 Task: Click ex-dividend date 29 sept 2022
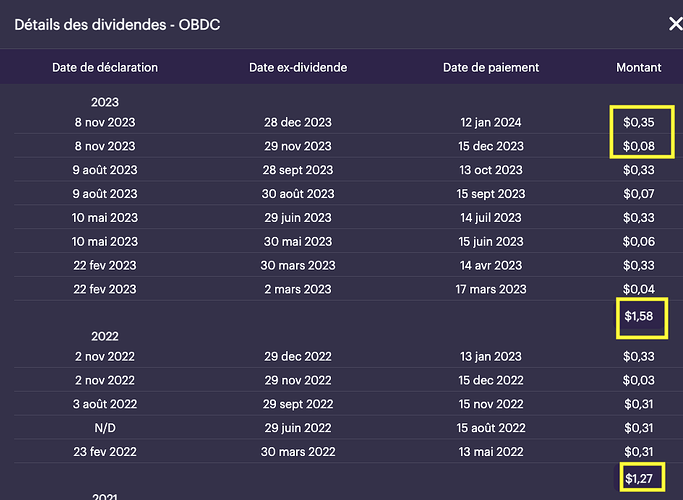point(298,404)
